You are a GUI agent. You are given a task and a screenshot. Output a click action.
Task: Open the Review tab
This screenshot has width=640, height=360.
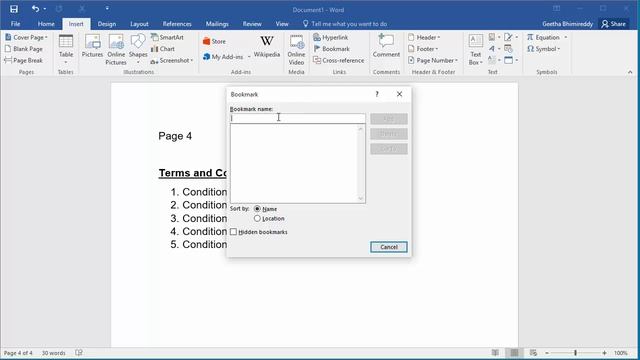[x=252, y=24]
